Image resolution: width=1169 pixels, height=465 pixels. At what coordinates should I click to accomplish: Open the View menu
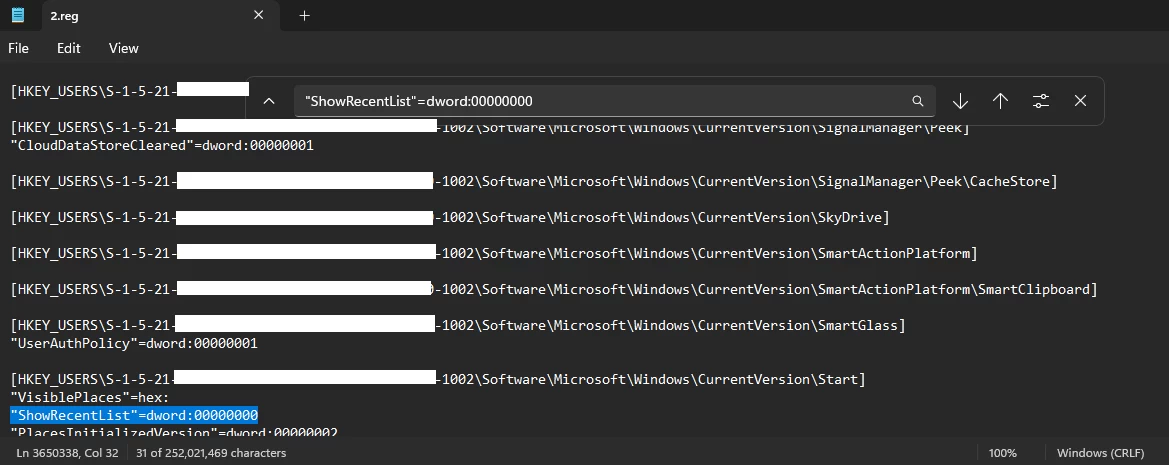pos(123,48)
